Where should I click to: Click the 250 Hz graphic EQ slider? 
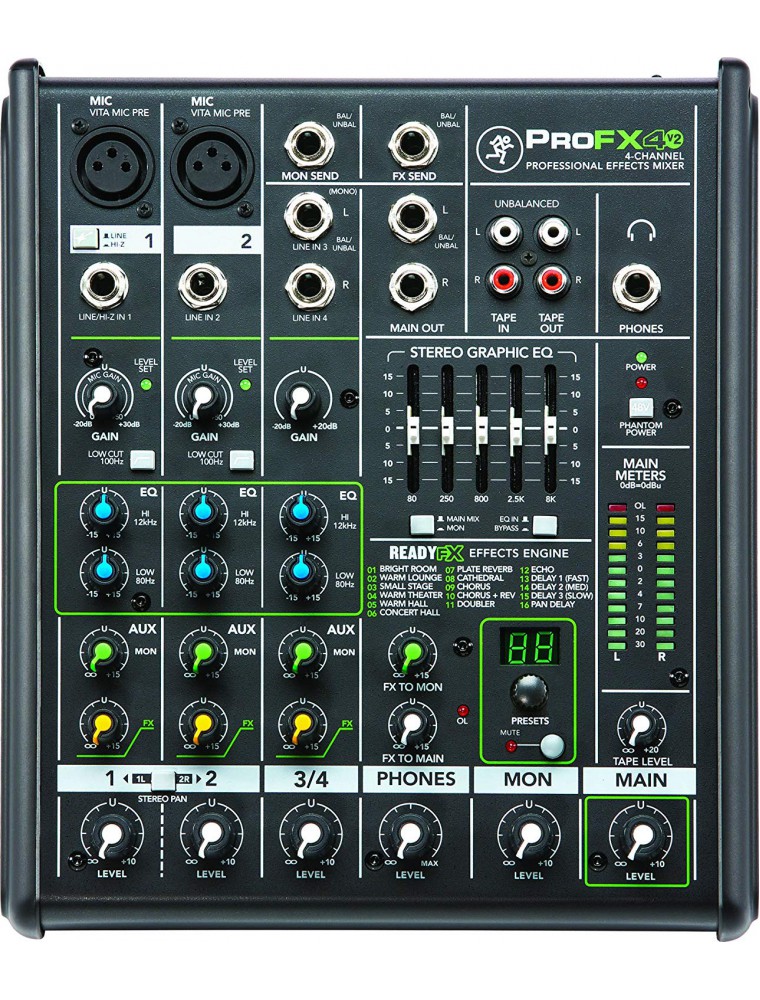[x=446, y=428]
